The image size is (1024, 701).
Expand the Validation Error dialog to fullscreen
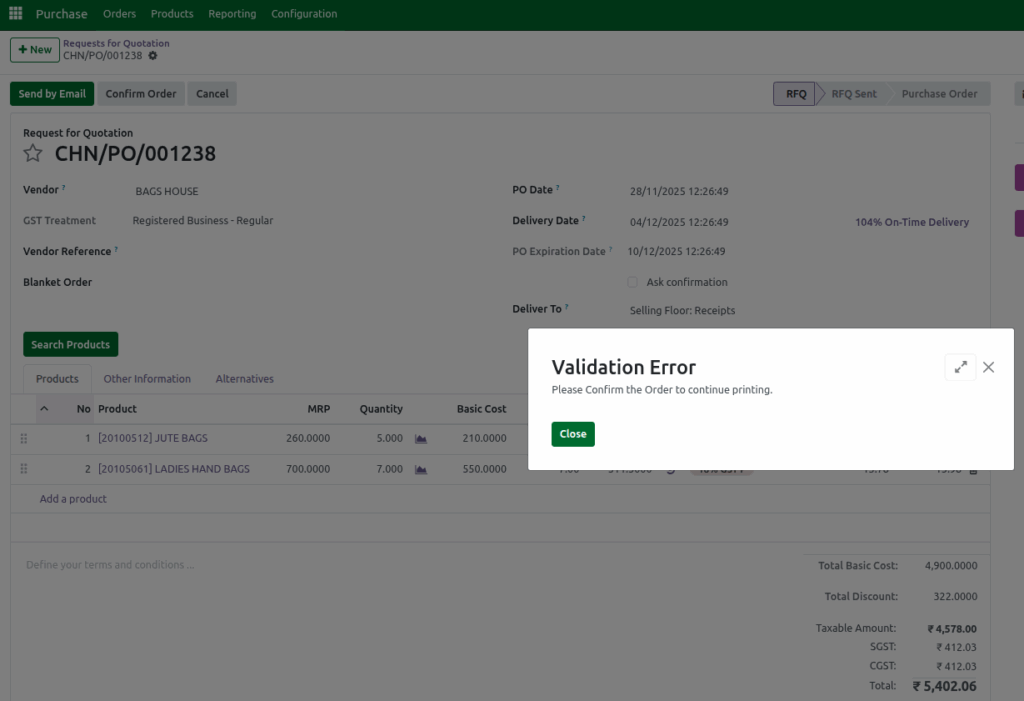click(x=959, y=367)
